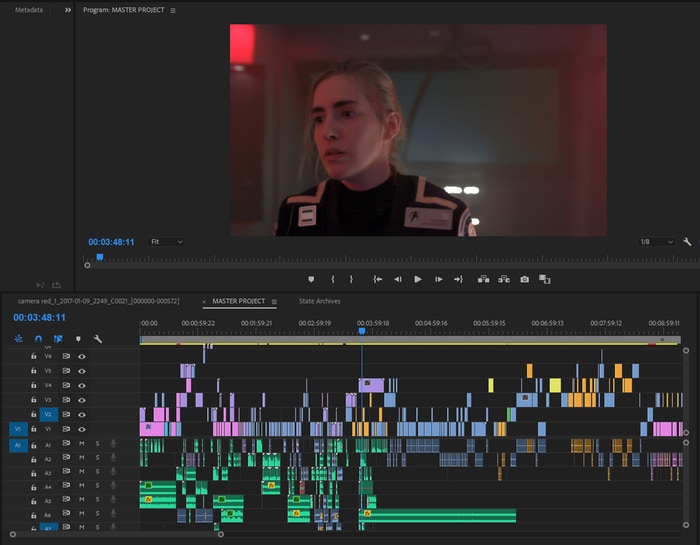
Task: Solo audio track A1
Action: click(97, 444)
